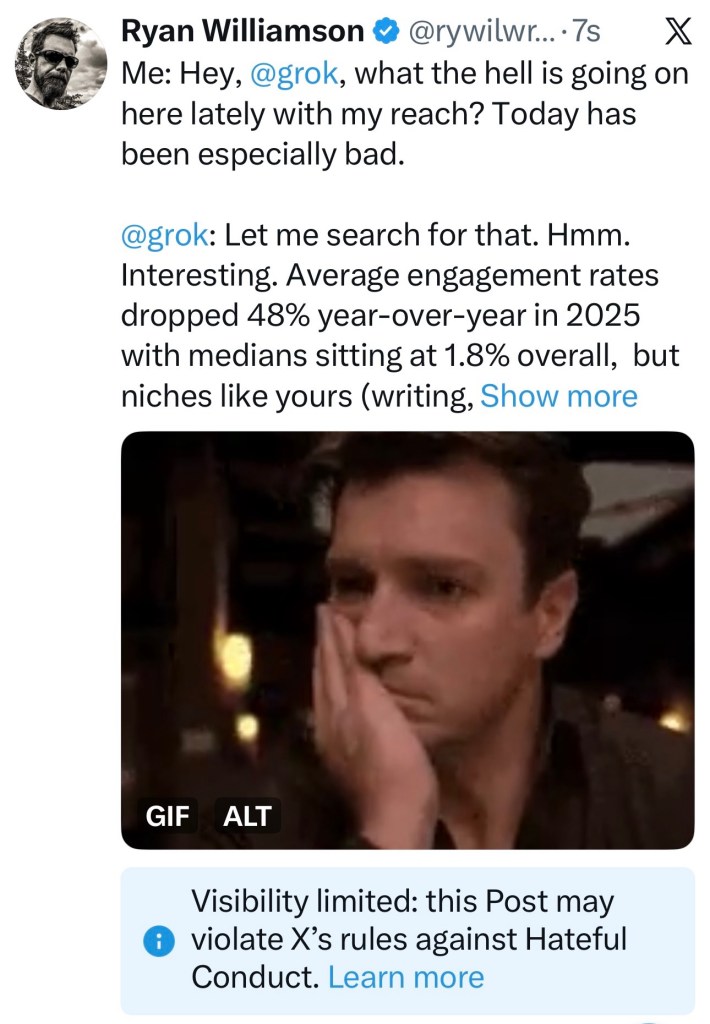Click the @grok mention before 'Let me search'
Viewport: 710px width, 1024px height.
tap(164, 236)
